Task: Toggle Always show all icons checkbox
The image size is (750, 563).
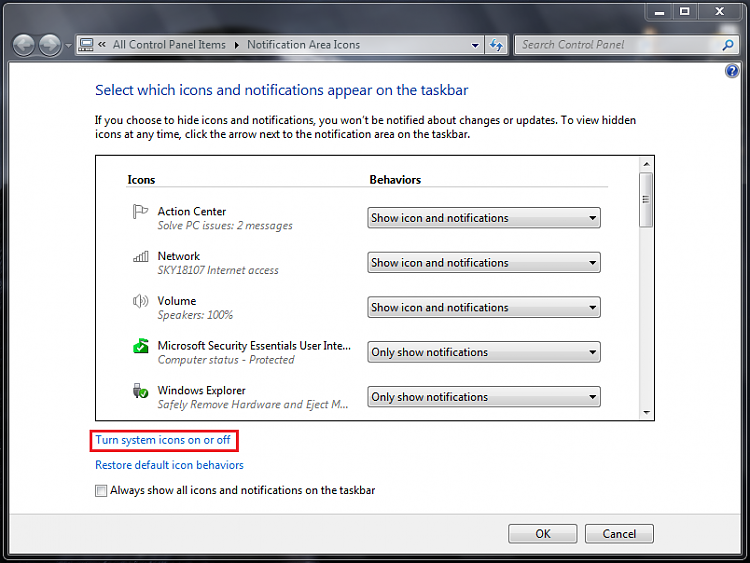Action: pyautogui.click(x=101, y=491)
